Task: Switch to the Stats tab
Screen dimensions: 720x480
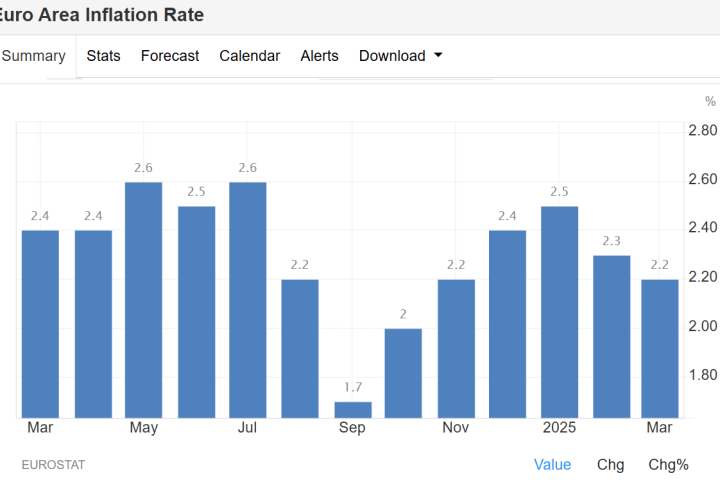Action: (x=103, y=56)
